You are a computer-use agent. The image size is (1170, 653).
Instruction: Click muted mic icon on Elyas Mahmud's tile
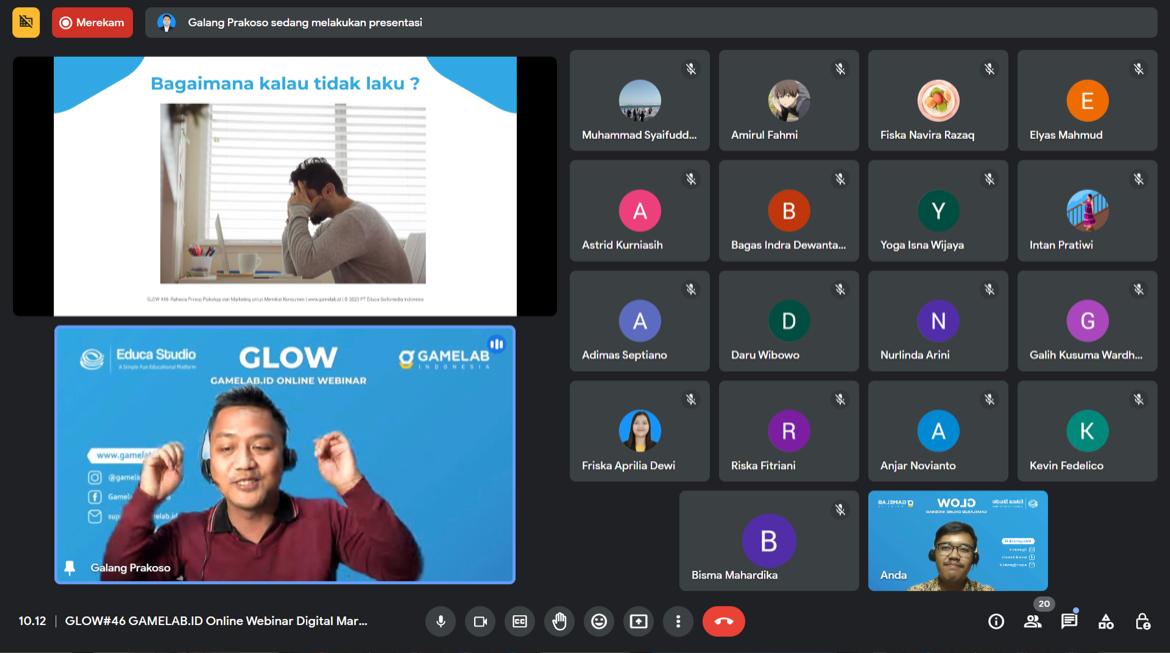point(1139,69)
